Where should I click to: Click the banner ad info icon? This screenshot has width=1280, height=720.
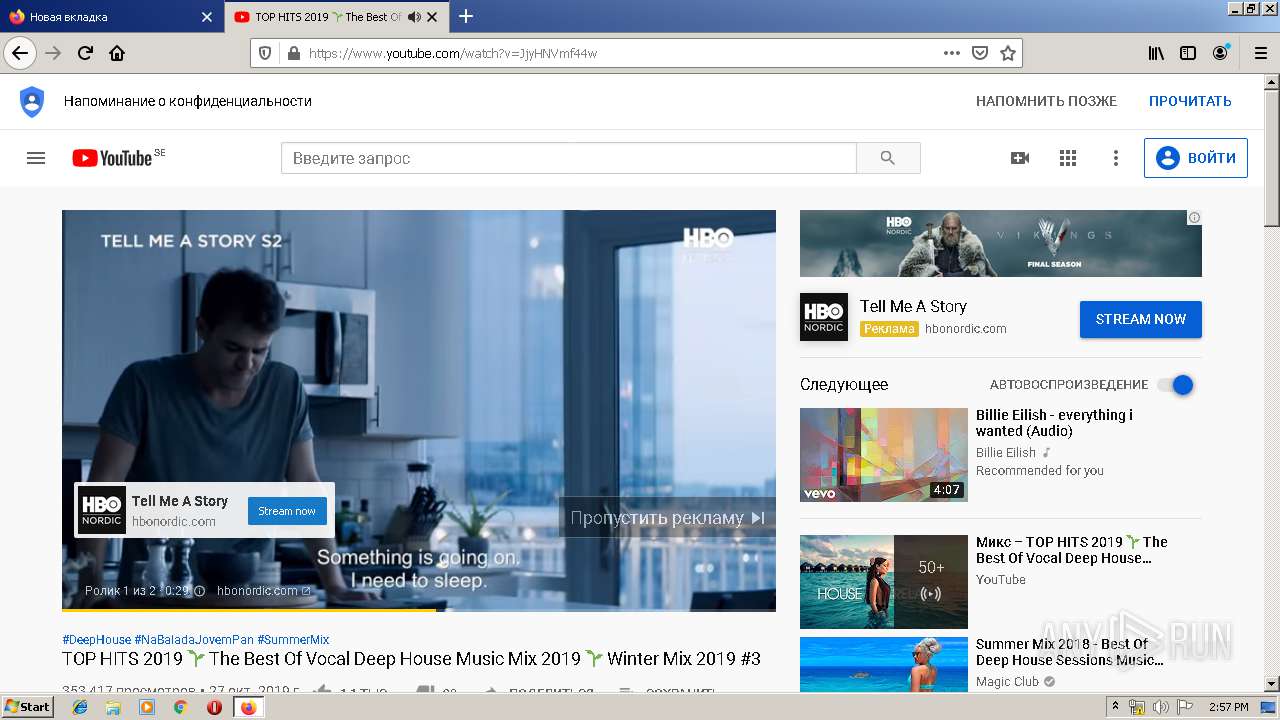click(x=1194, y=217)
